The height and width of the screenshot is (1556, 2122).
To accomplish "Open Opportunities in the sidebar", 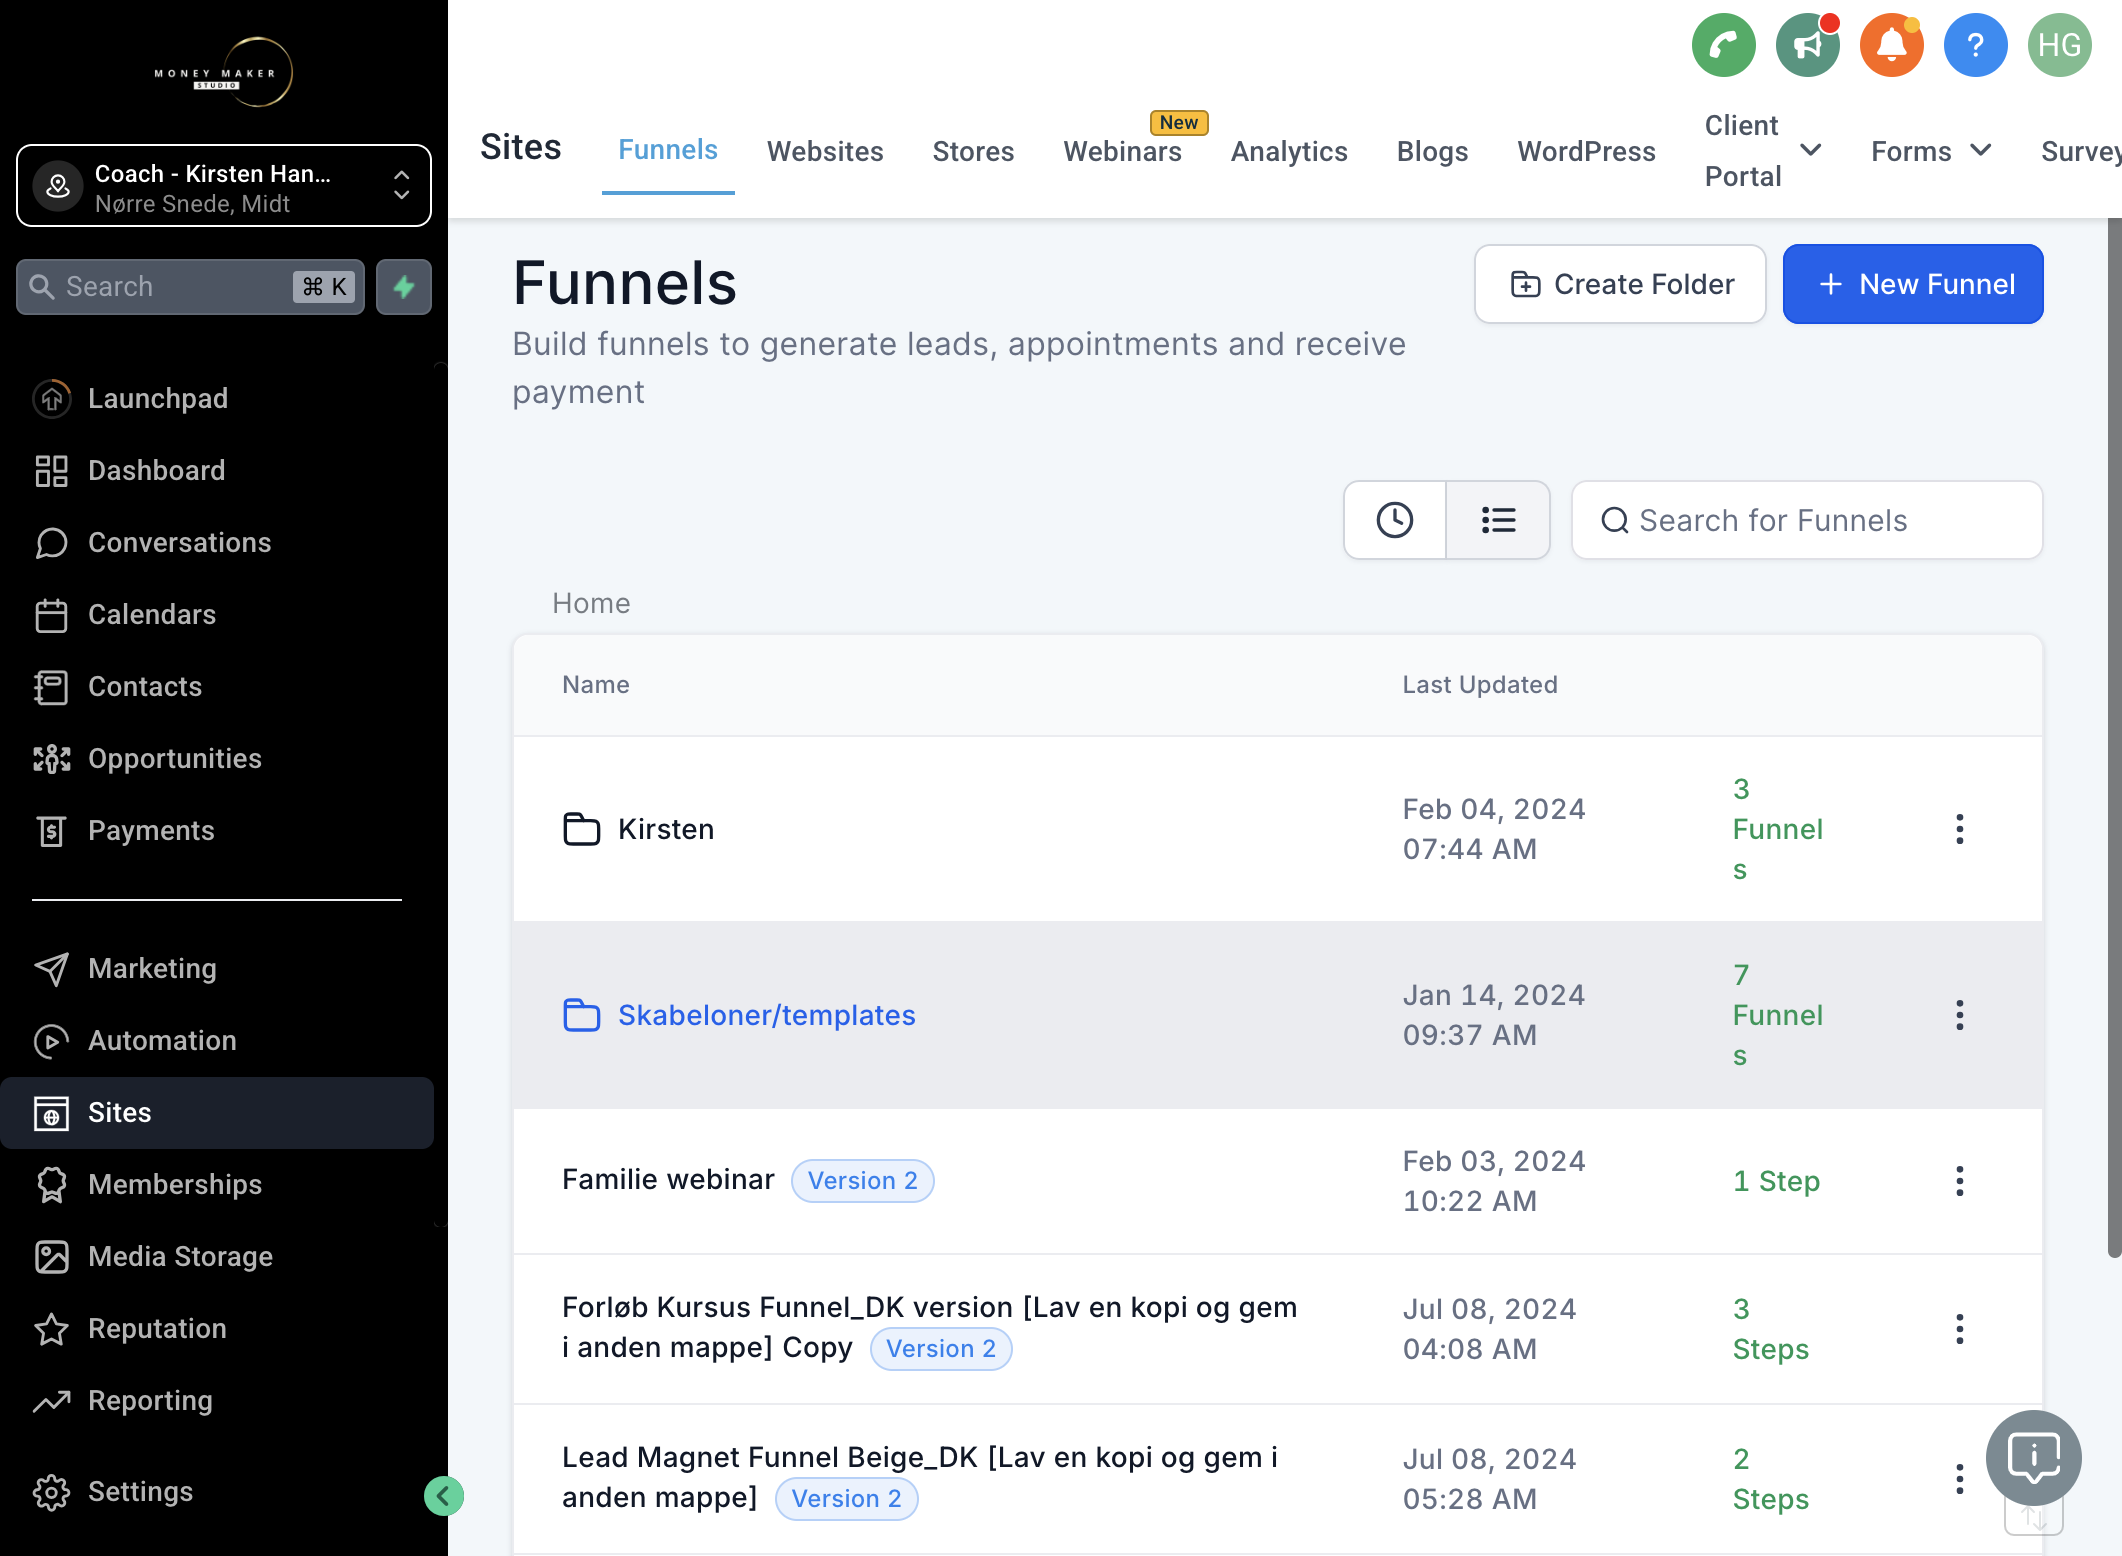I will click(217, 758).
